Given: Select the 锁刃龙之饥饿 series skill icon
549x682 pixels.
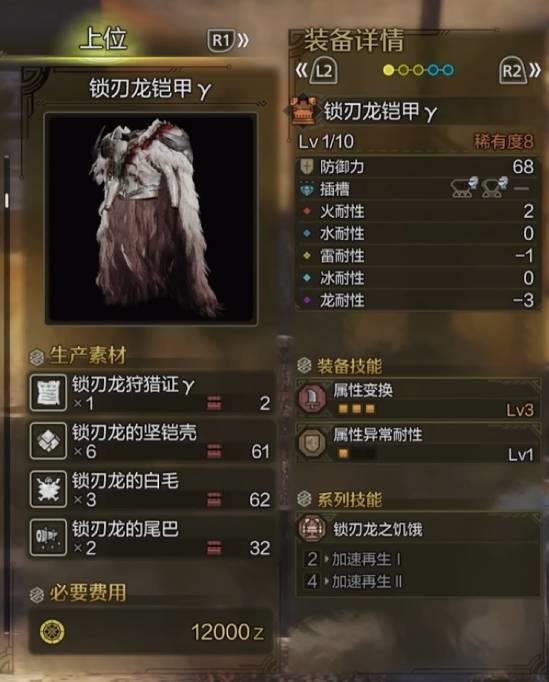Looking at the screenshot, I should 312,528.
